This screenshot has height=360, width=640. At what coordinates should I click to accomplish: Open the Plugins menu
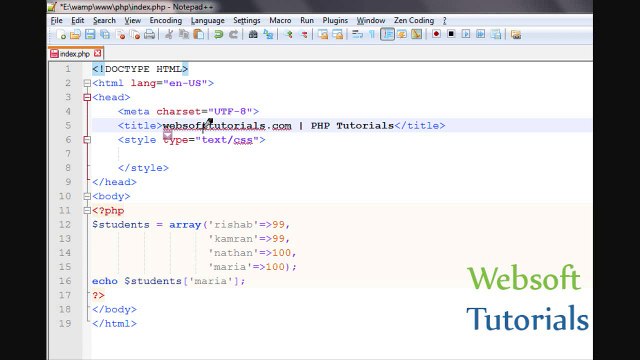[335, 20]
